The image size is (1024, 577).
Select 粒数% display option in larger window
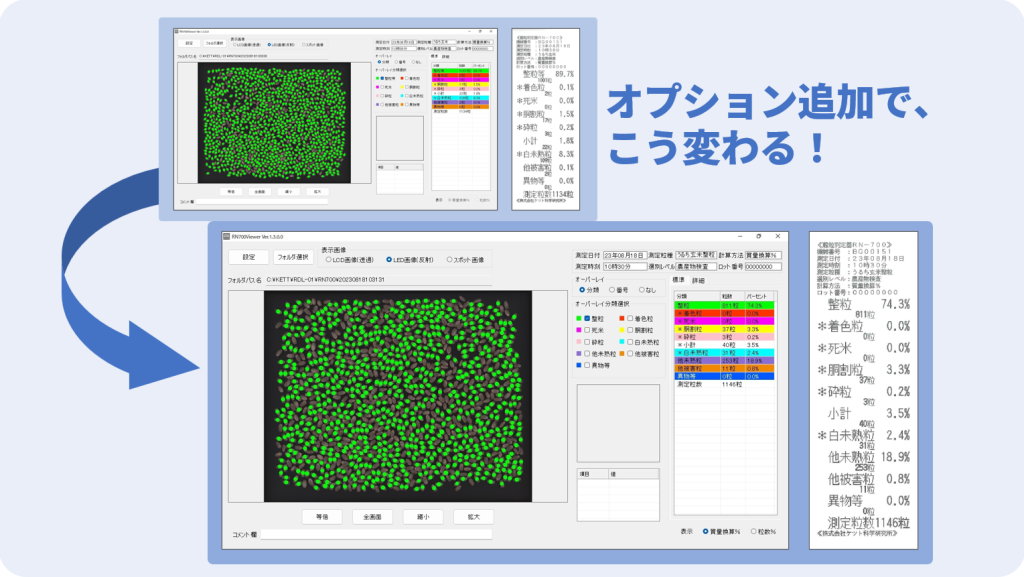pos(754,531)
